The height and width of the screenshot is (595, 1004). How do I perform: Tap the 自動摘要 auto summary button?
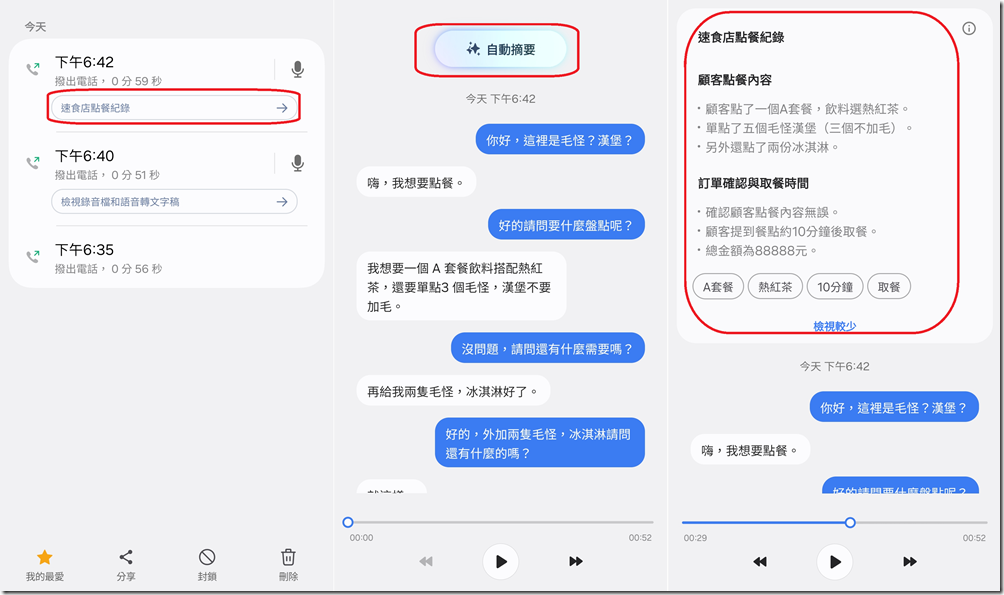[x=501, y=49]
